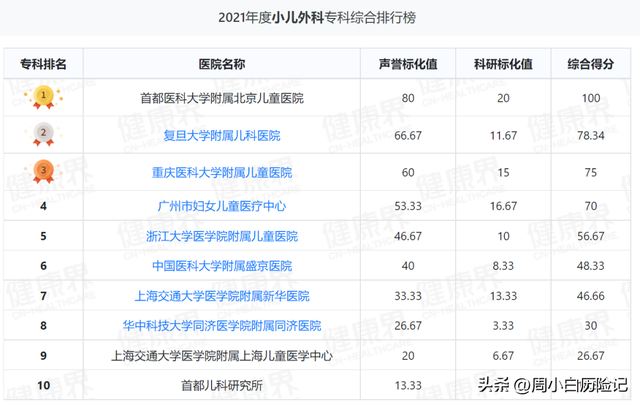
Task: Click research value 8.33 in Shengjing row
Action: (x=503, y=266)
